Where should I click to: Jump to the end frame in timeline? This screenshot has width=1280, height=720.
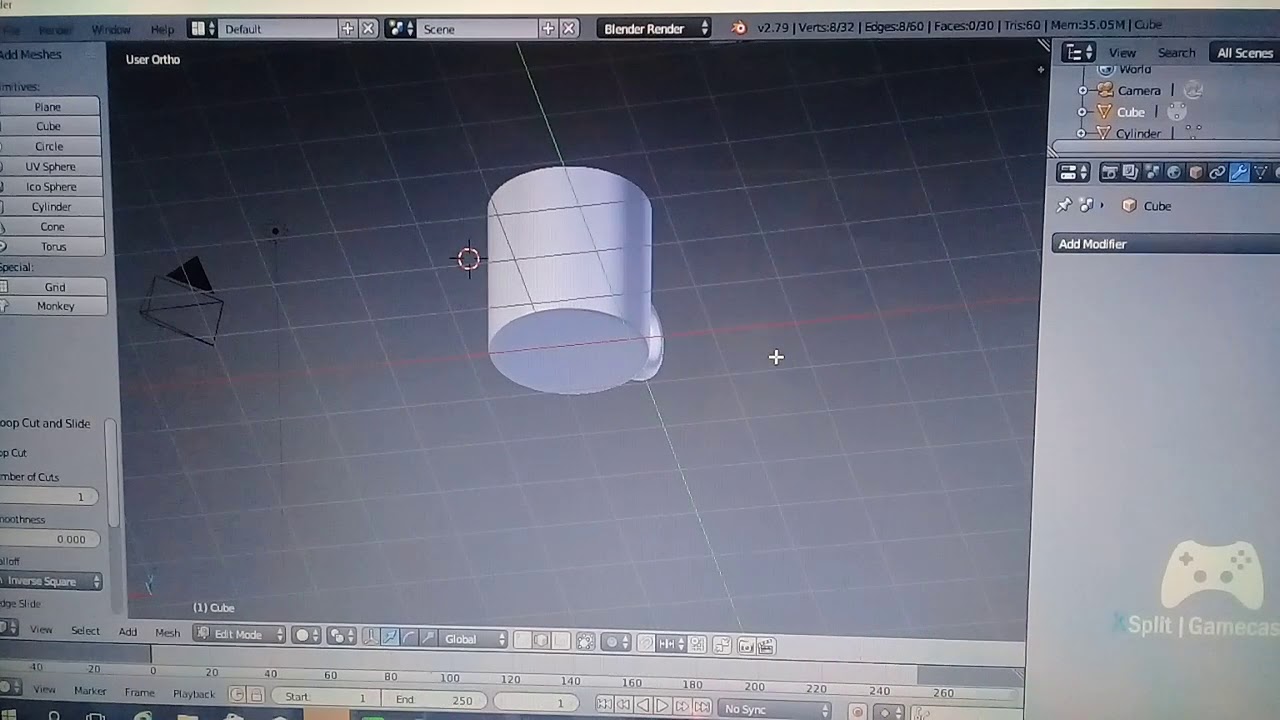pos(702,705)
